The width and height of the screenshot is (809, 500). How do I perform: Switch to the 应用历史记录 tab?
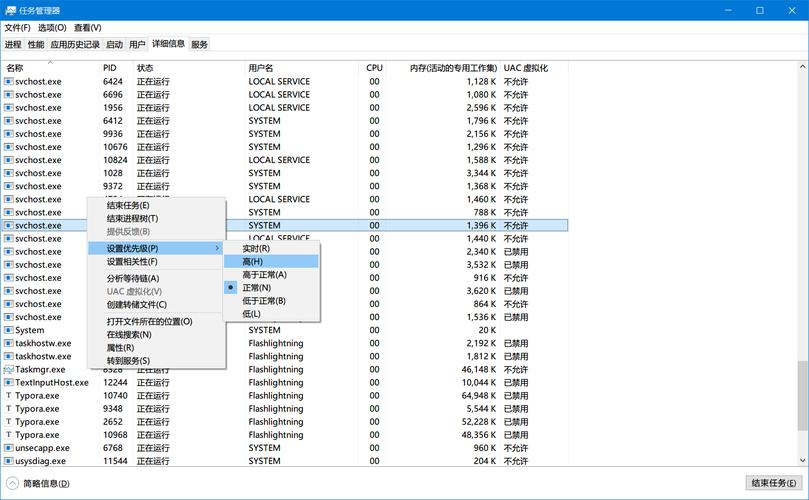coord(75,44)
